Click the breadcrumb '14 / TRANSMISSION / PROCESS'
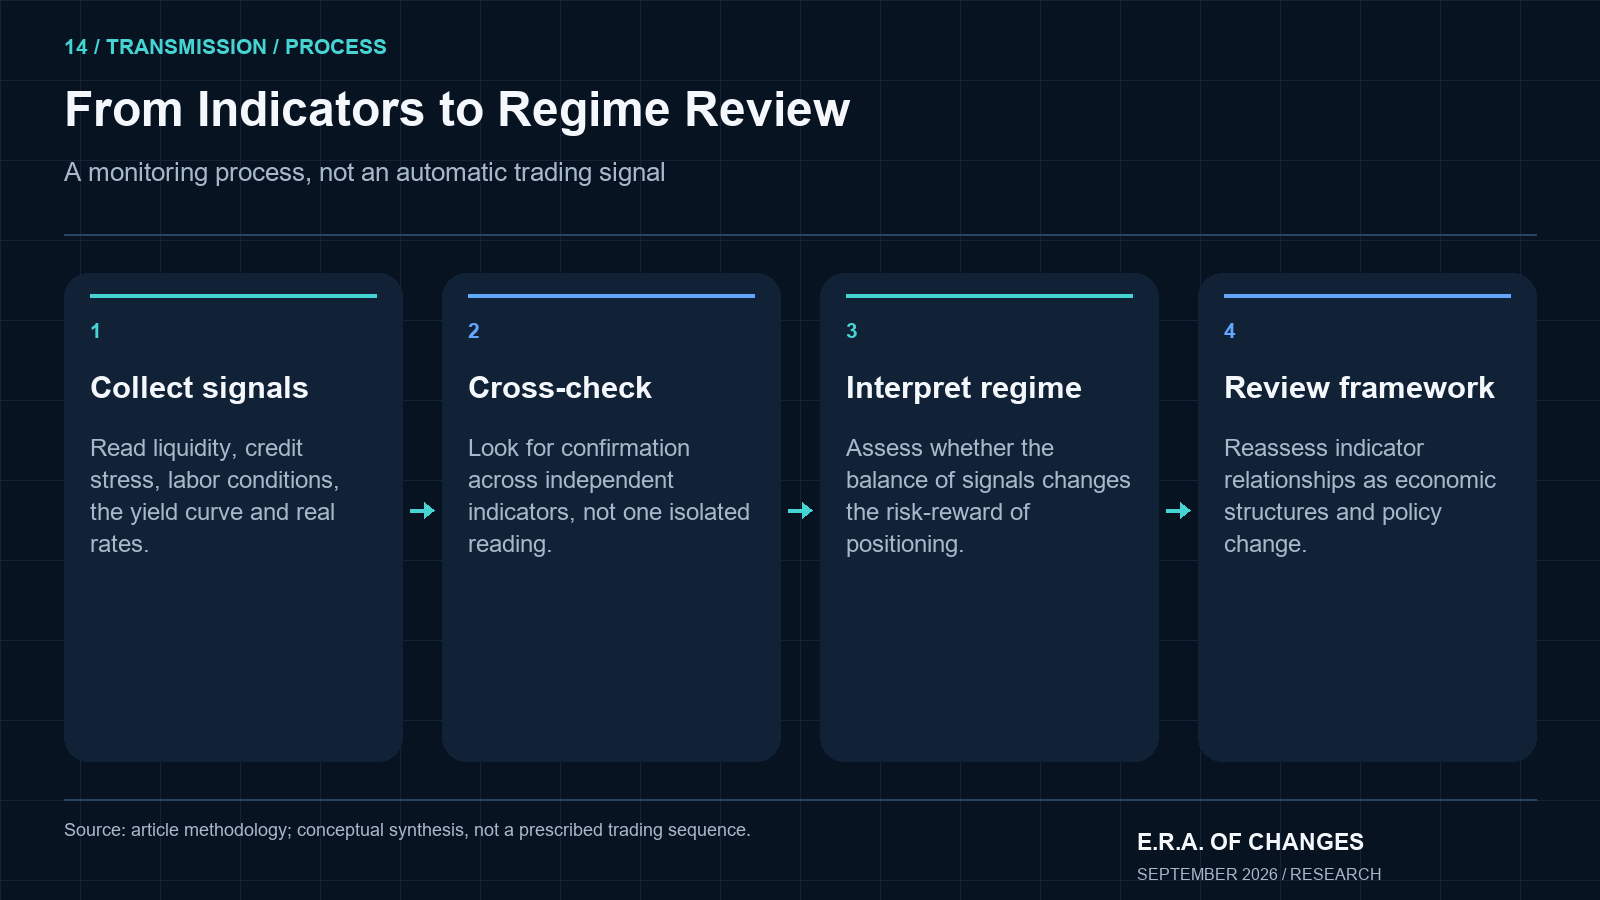The width and height of the screenshot is (1600, 900). (225, 47)
